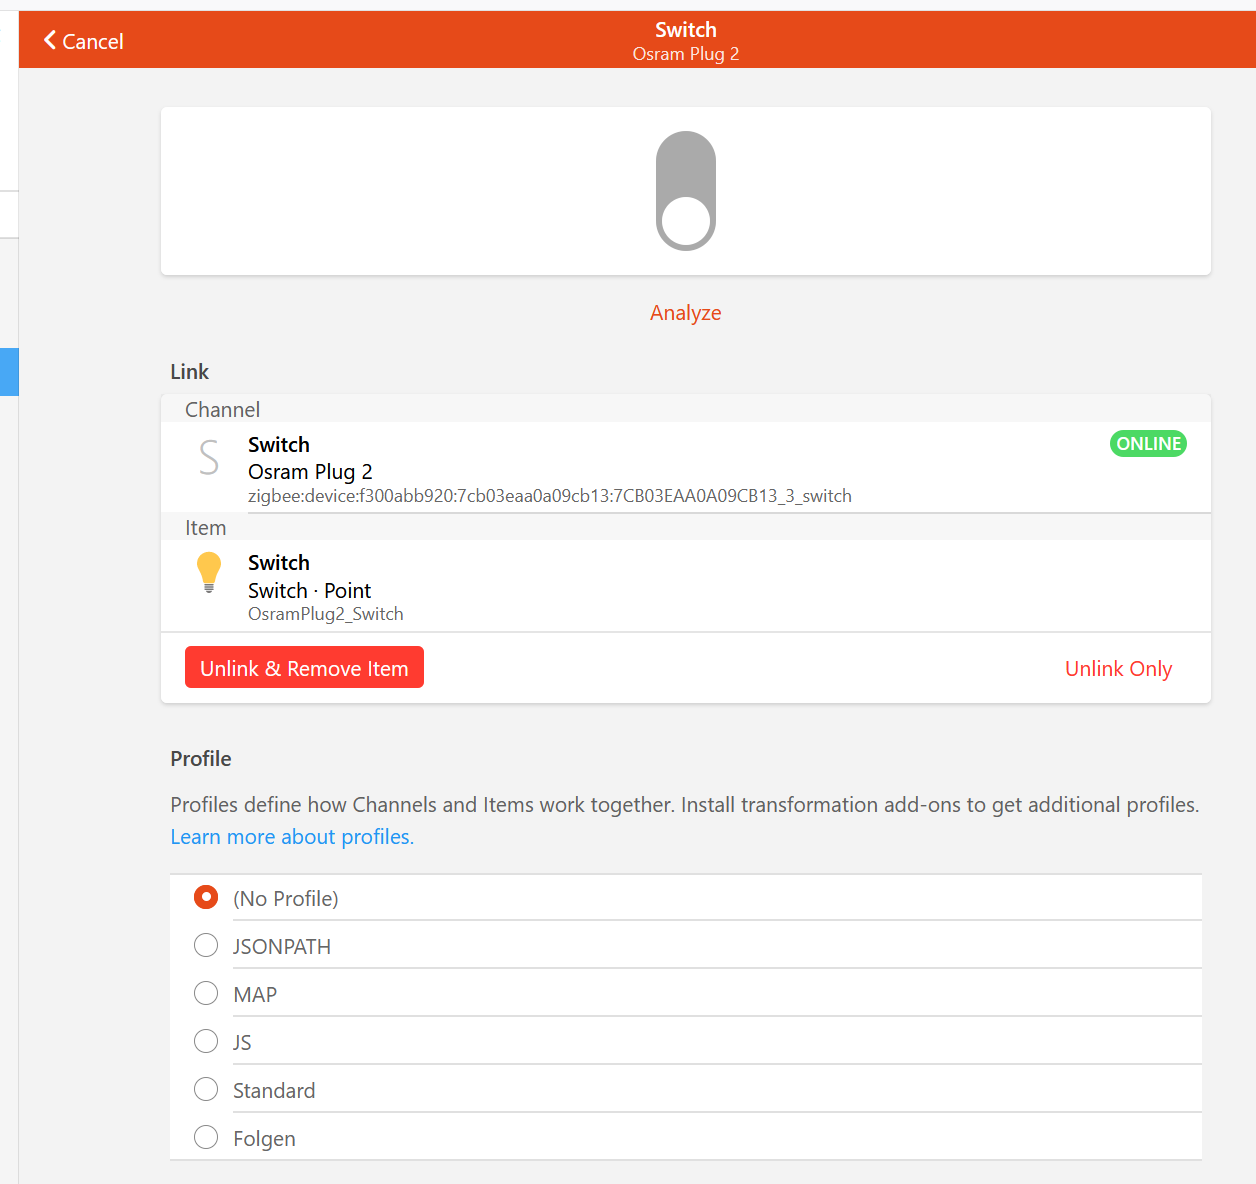Click the channel's S letter icon
Image resolution: width=1256 pixels, height=1184 pixels.
(x=209, y=458)
